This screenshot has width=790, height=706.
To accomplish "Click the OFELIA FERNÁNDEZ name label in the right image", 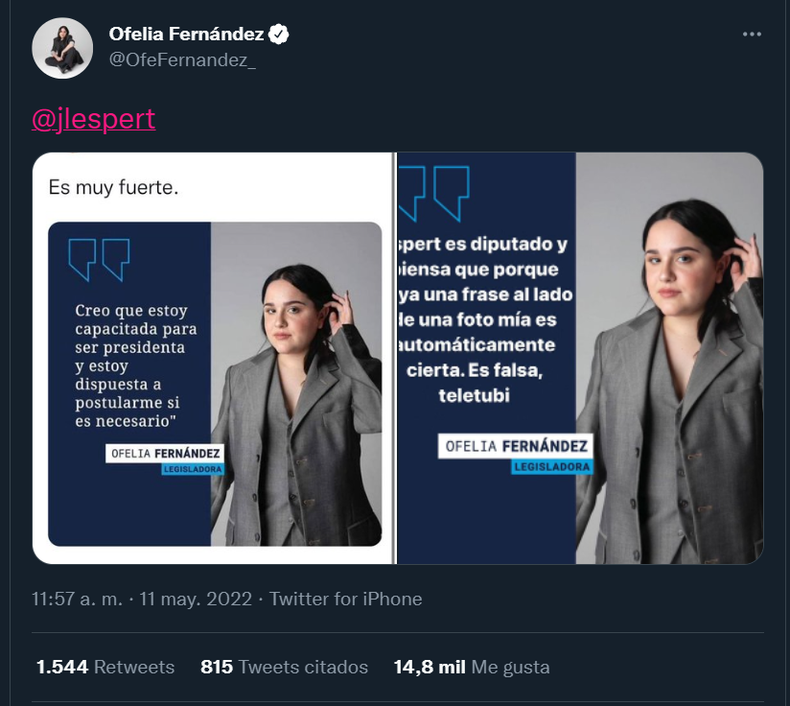I will (x=513, y=446).
